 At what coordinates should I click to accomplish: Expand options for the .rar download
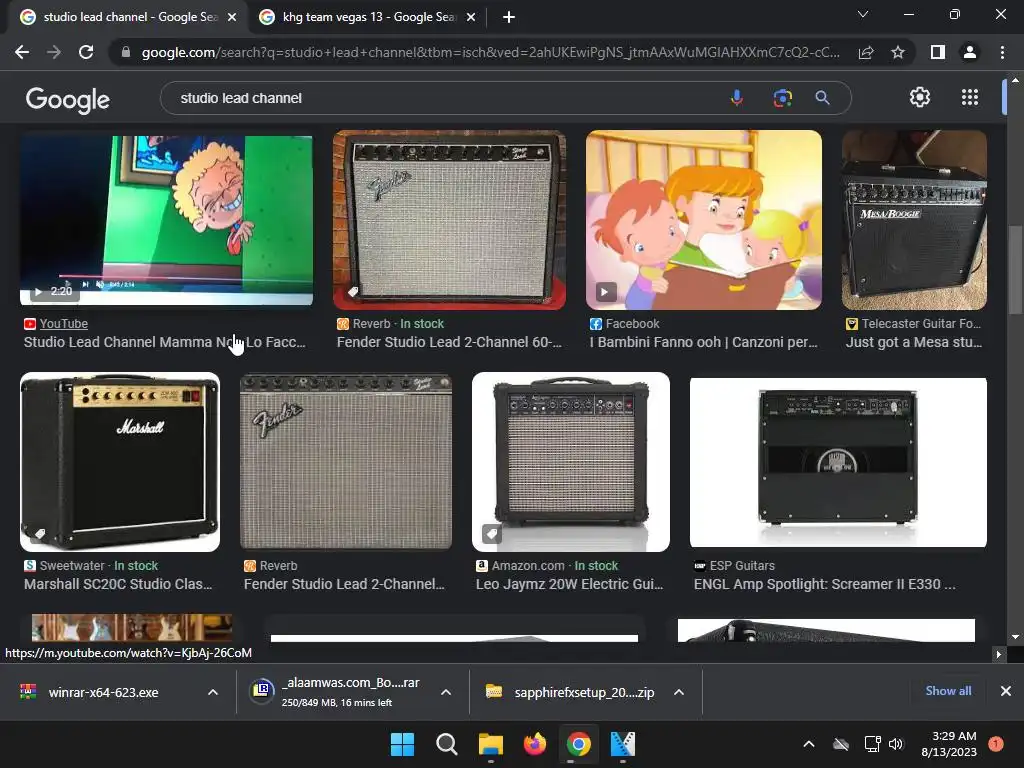pyautogui.click(x=446, y=692)
